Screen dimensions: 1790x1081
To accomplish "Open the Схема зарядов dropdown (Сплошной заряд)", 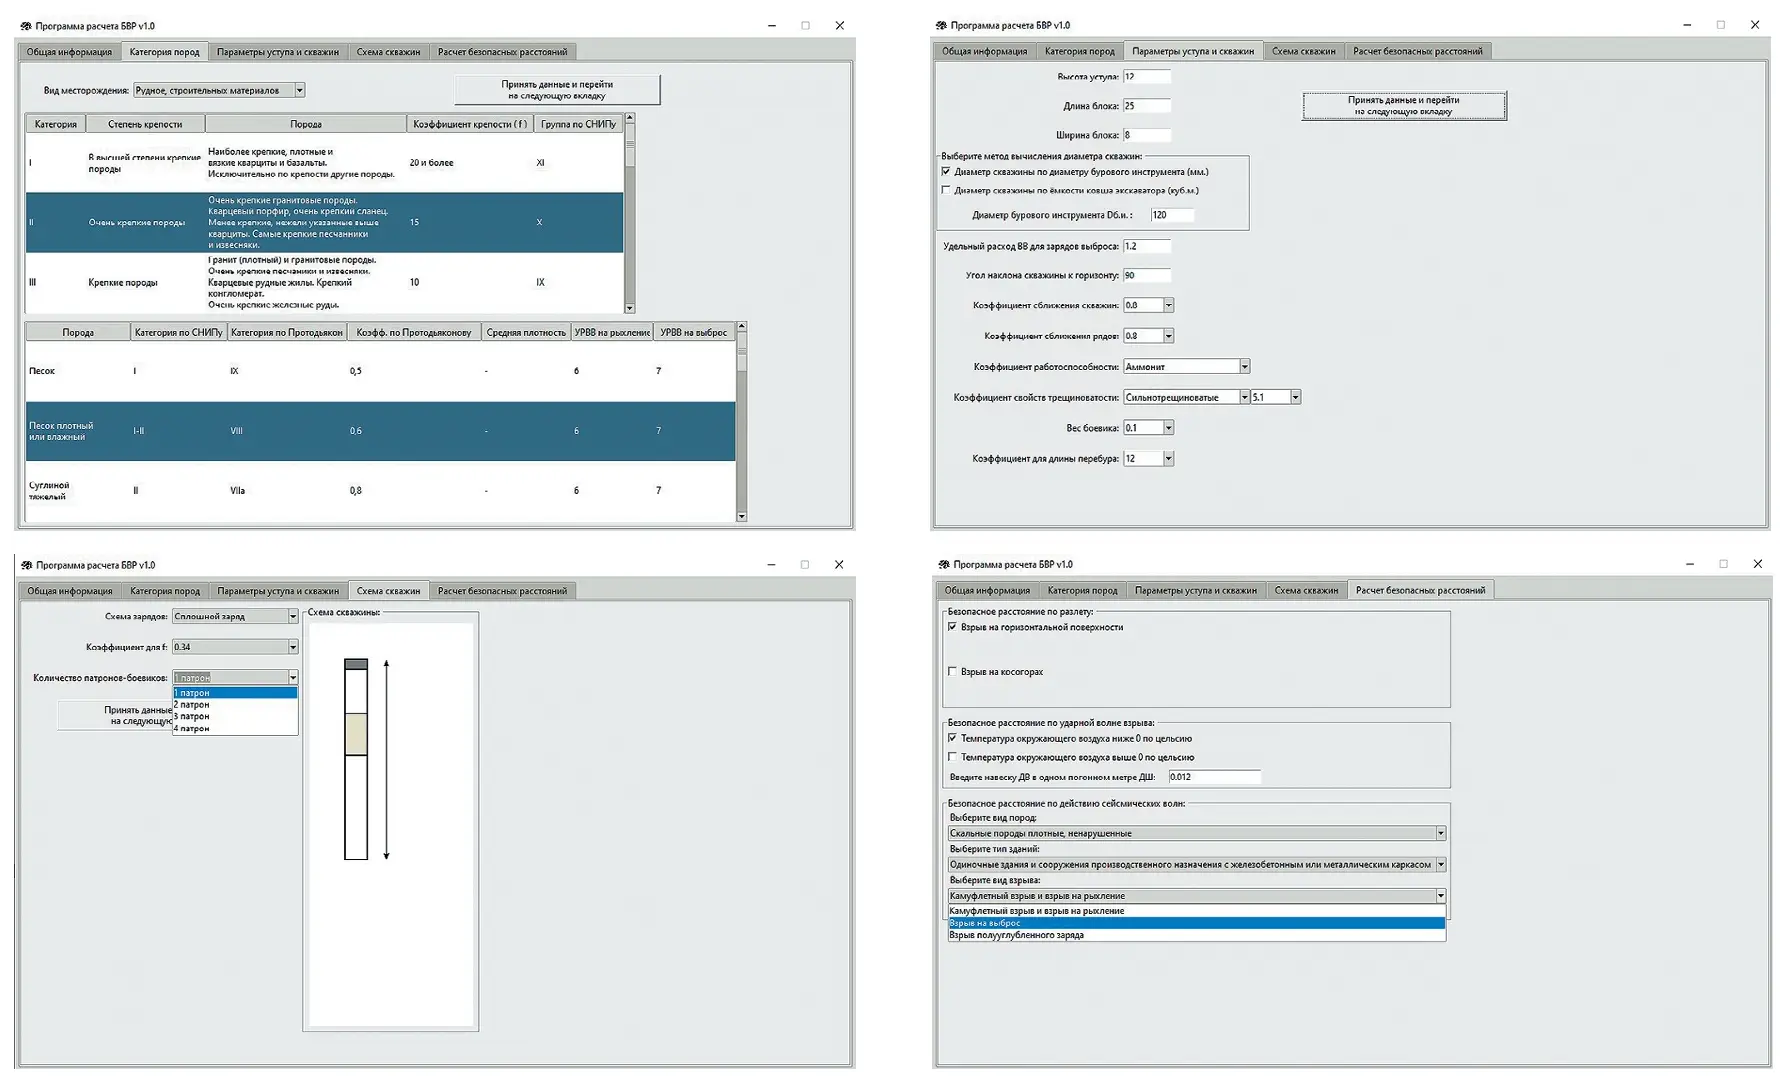I will coord(292,617).
